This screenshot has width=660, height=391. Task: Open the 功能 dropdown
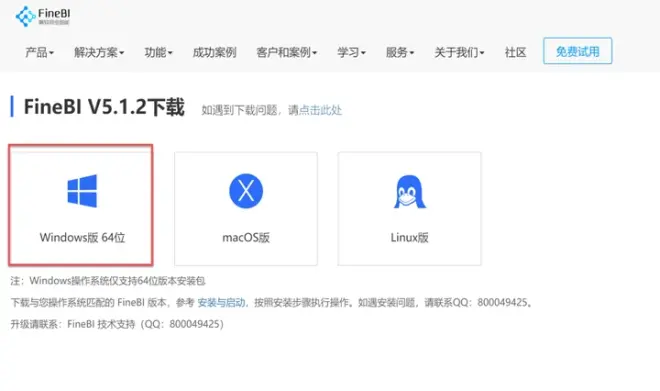[x=158, y=52]
